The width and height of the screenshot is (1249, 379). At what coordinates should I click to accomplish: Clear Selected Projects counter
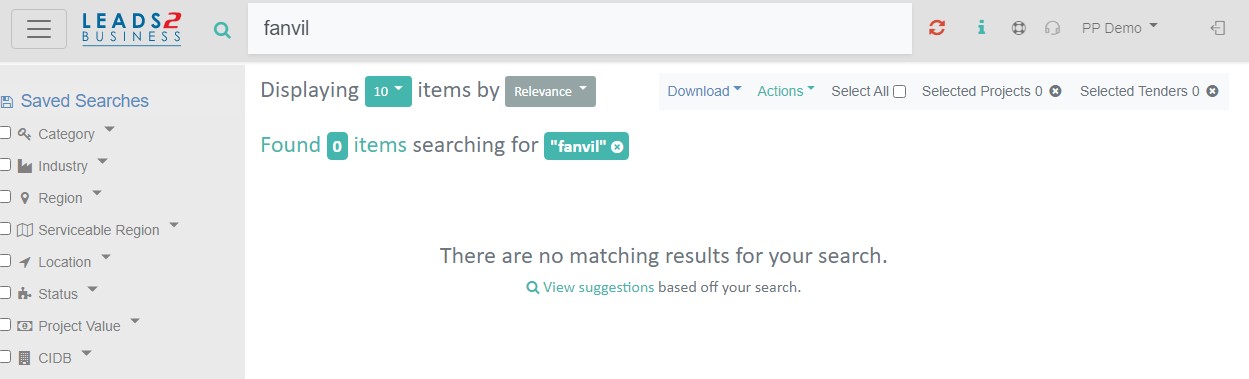click(x=1056, y=91)
